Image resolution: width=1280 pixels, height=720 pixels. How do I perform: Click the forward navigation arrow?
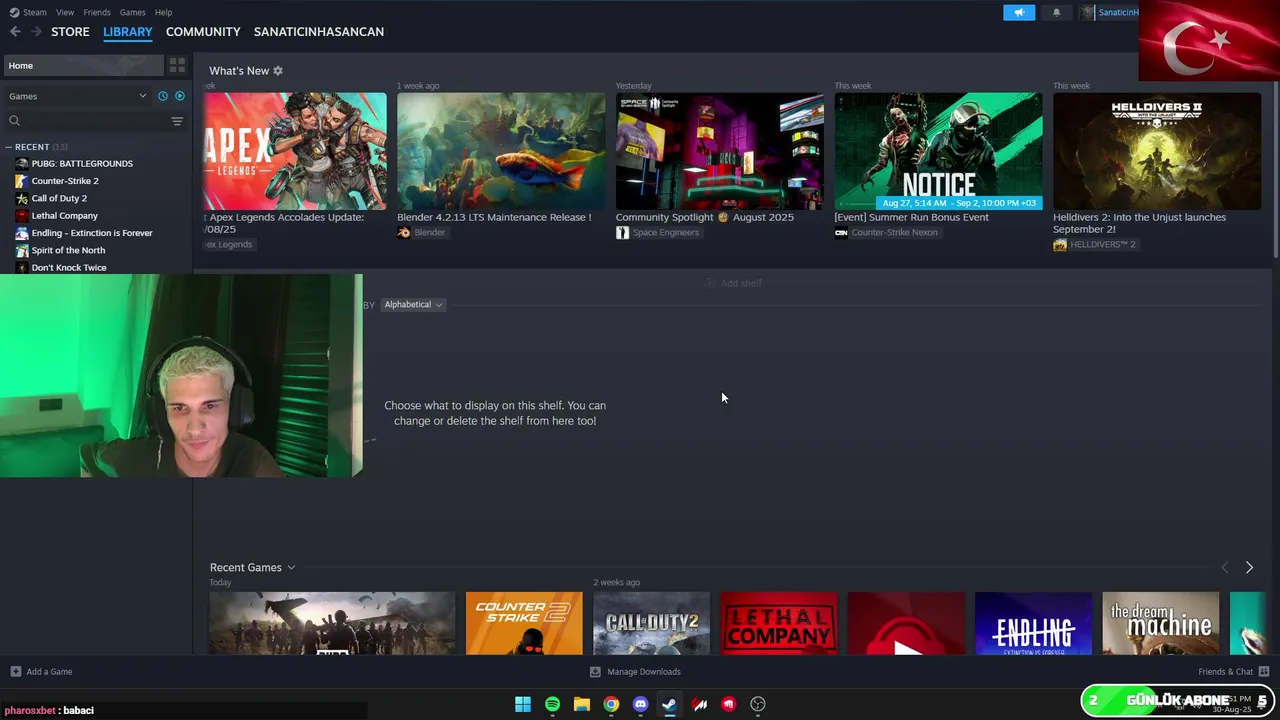36,32
